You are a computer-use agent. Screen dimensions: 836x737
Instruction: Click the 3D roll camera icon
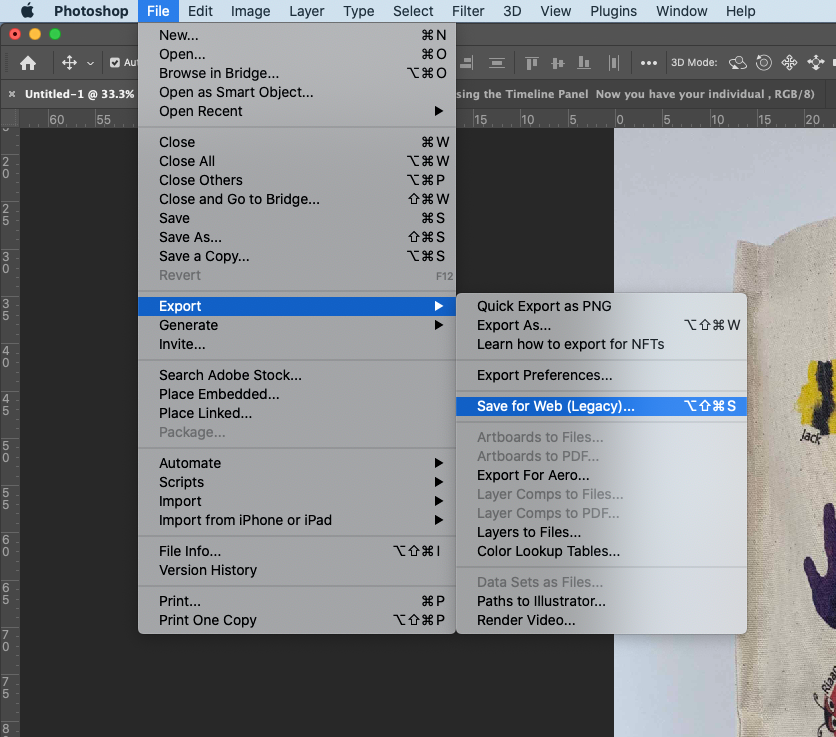[x=763, y=63]
